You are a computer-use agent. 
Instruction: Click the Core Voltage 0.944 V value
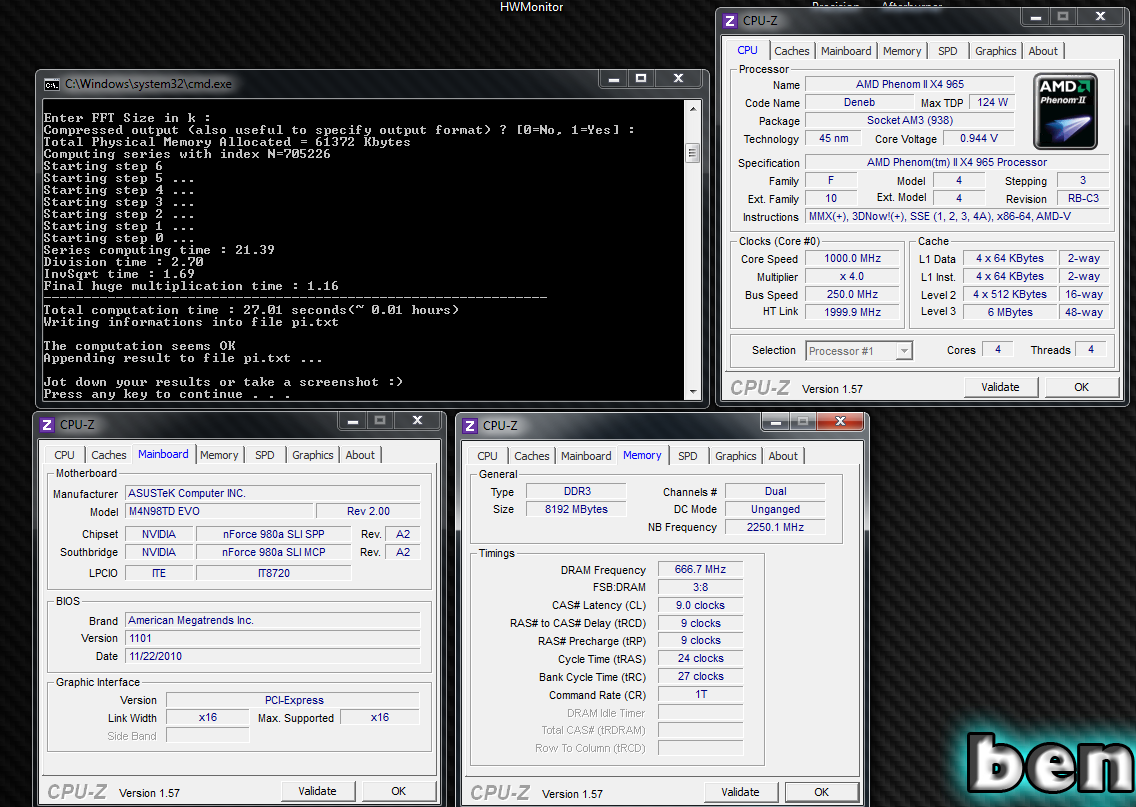click(979, 138)
